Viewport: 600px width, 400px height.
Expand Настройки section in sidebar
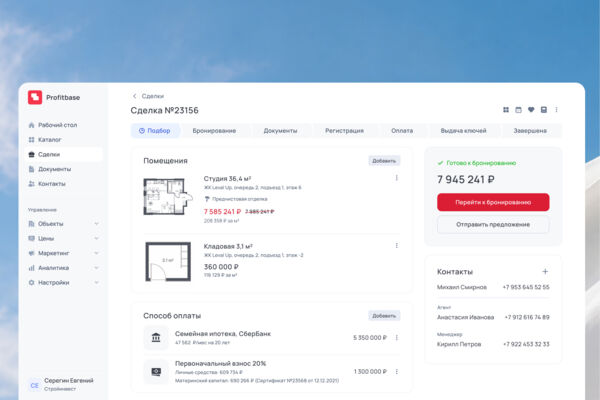click(x=96, y=282)
